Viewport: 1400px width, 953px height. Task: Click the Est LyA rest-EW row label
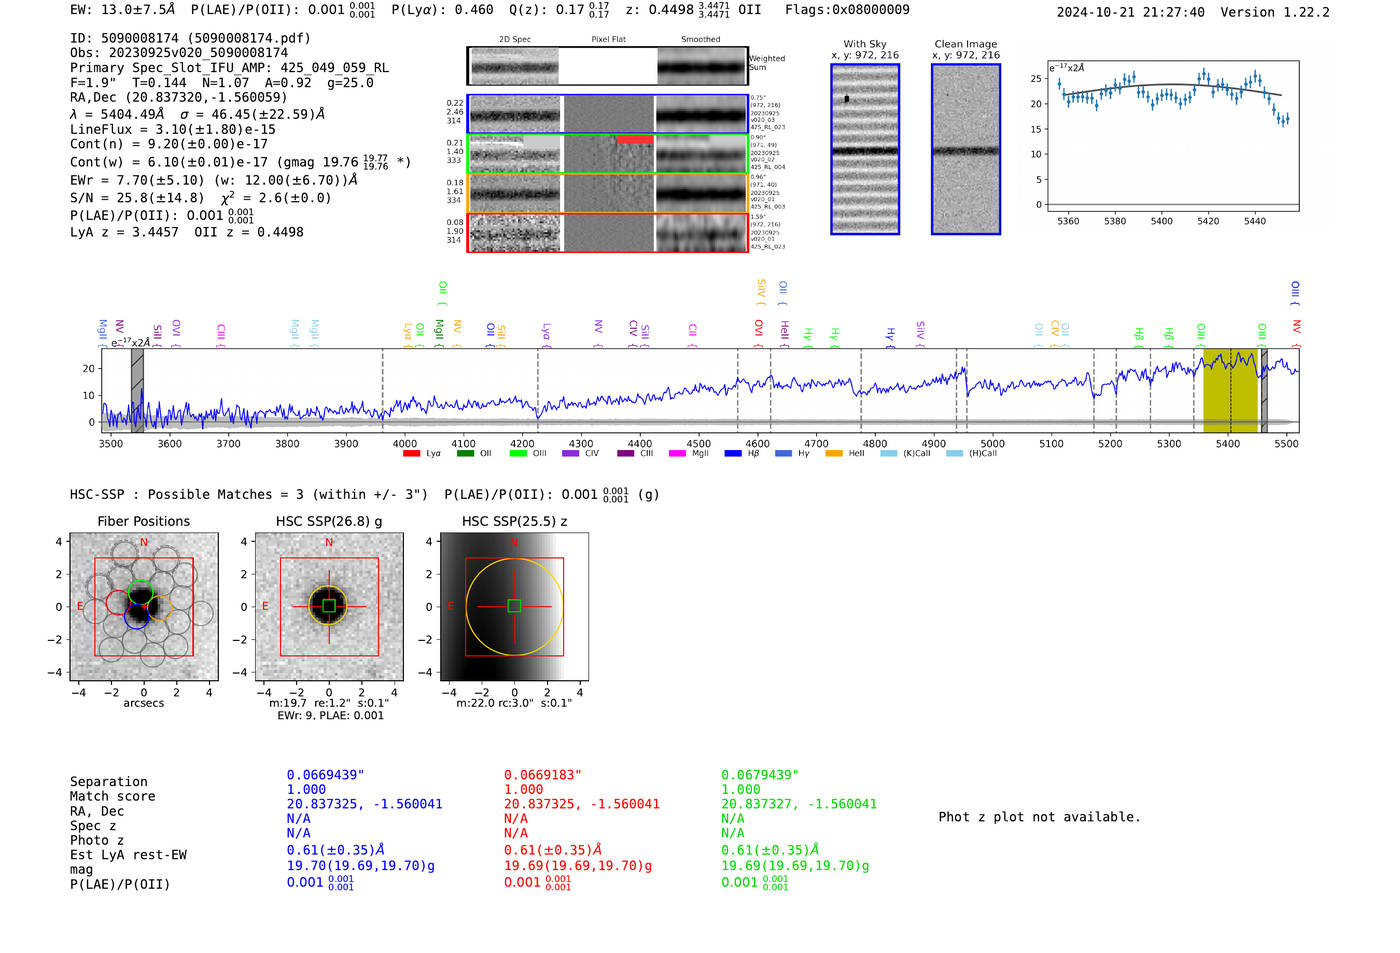point(128,855)
